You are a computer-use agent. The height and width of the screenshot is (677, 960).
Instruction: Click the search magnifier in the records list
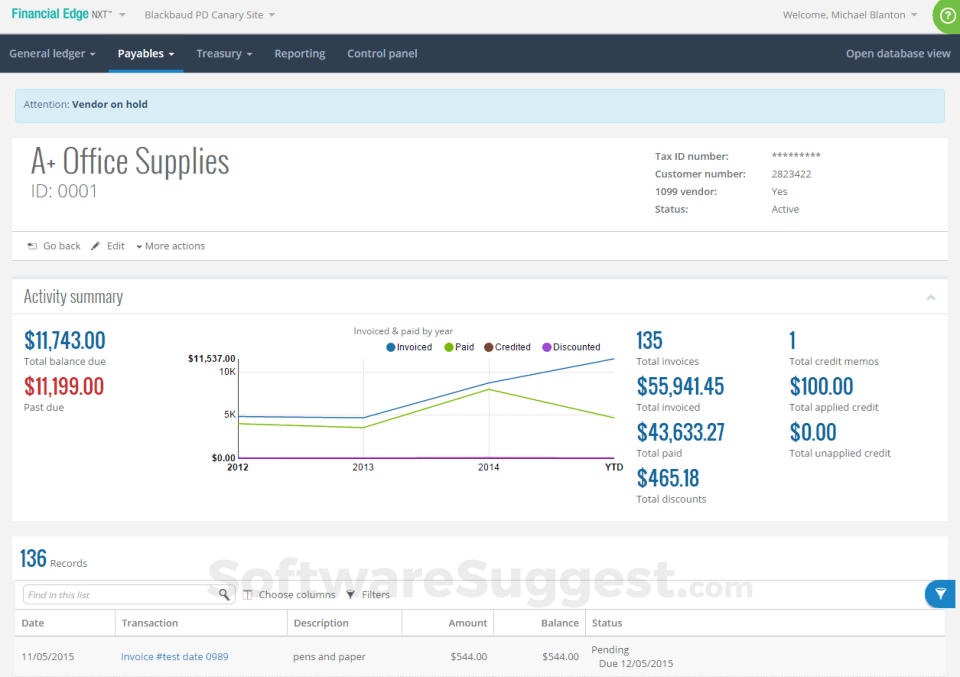tap(226, 593)
